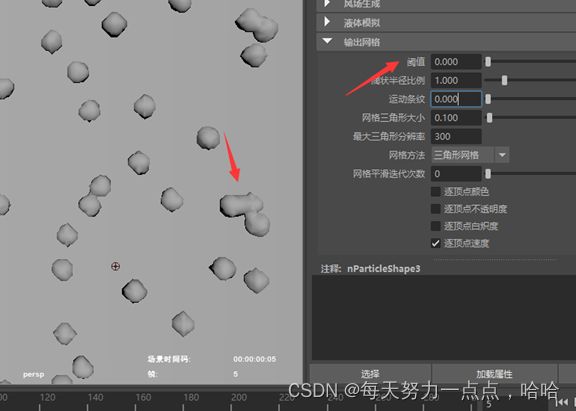
Task: Enable the 逐顶点颜色 checkbox
Action: (x=436, y=191)
